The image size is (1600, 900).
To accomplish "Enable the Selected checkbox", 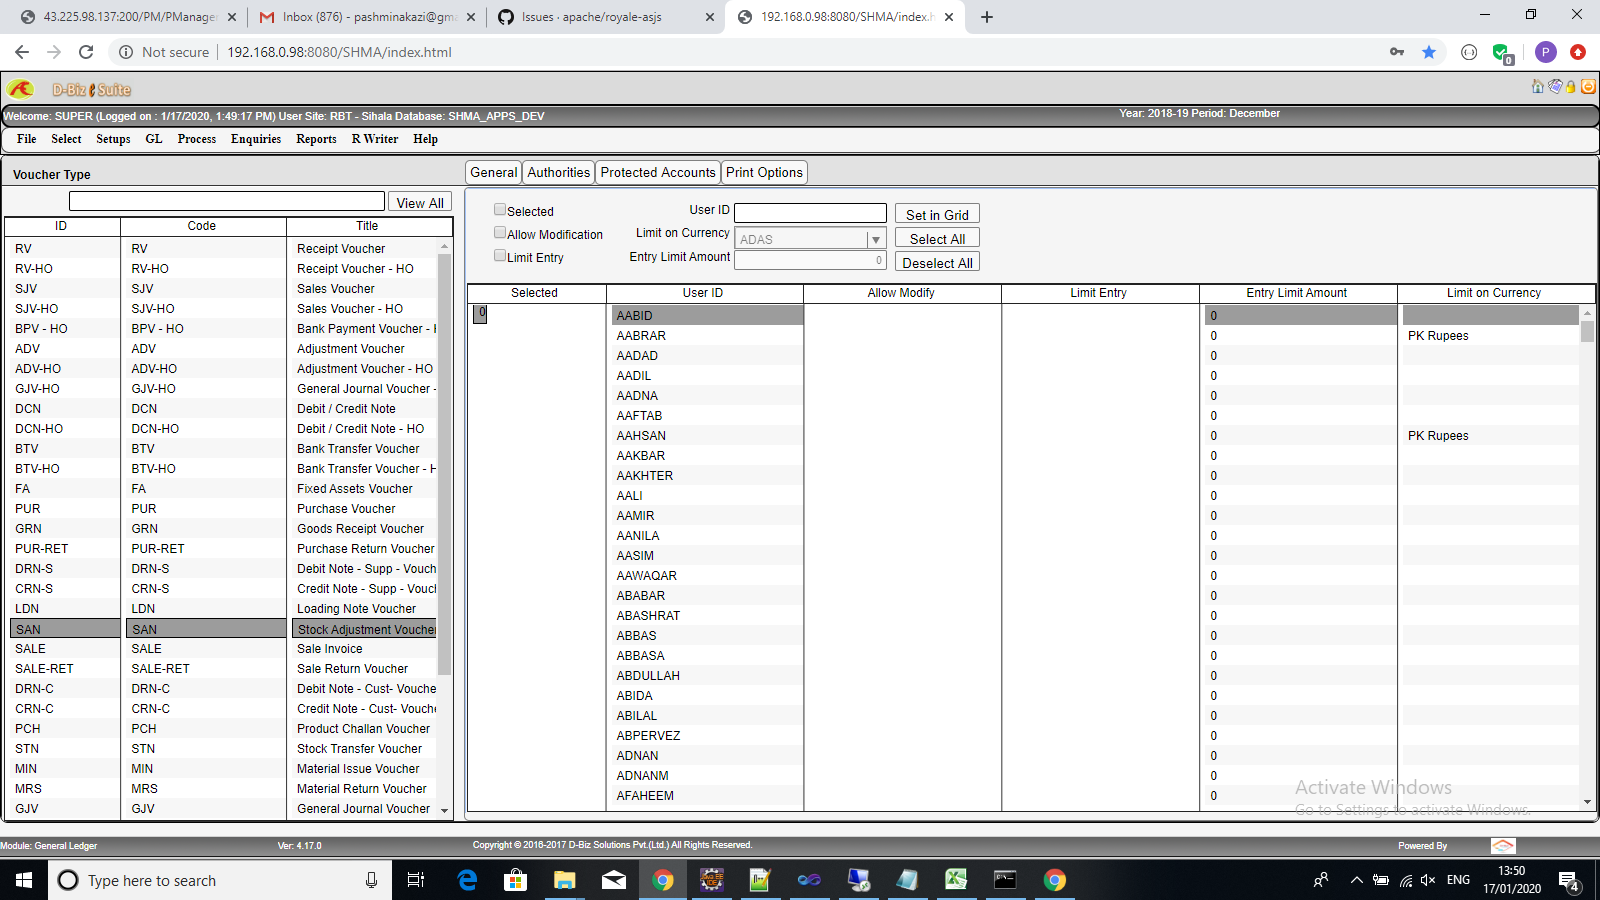I will pos(500,209).
